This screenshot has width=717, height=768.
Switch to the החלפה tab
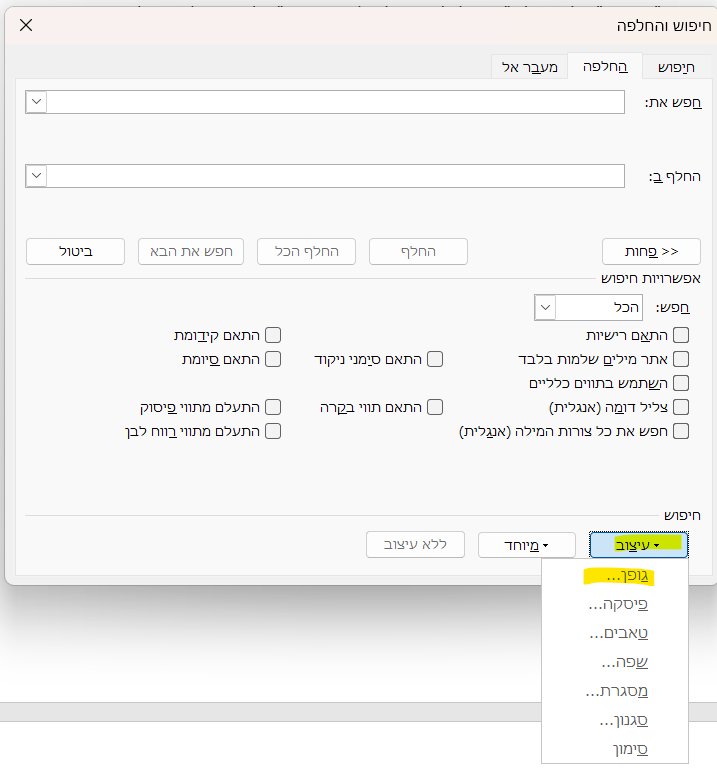tap(605, 67)
